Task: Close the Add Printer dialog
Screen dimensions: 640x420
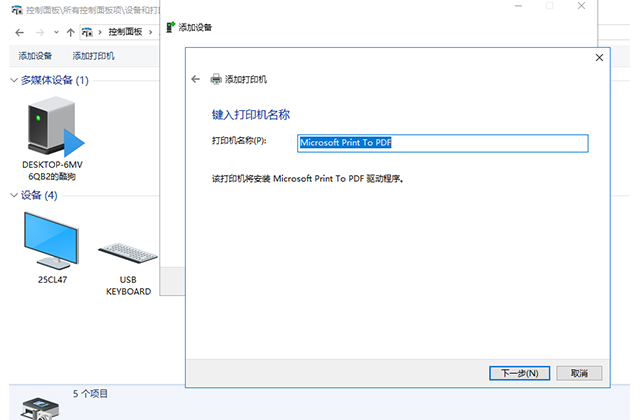Action: tap(599, 58)
